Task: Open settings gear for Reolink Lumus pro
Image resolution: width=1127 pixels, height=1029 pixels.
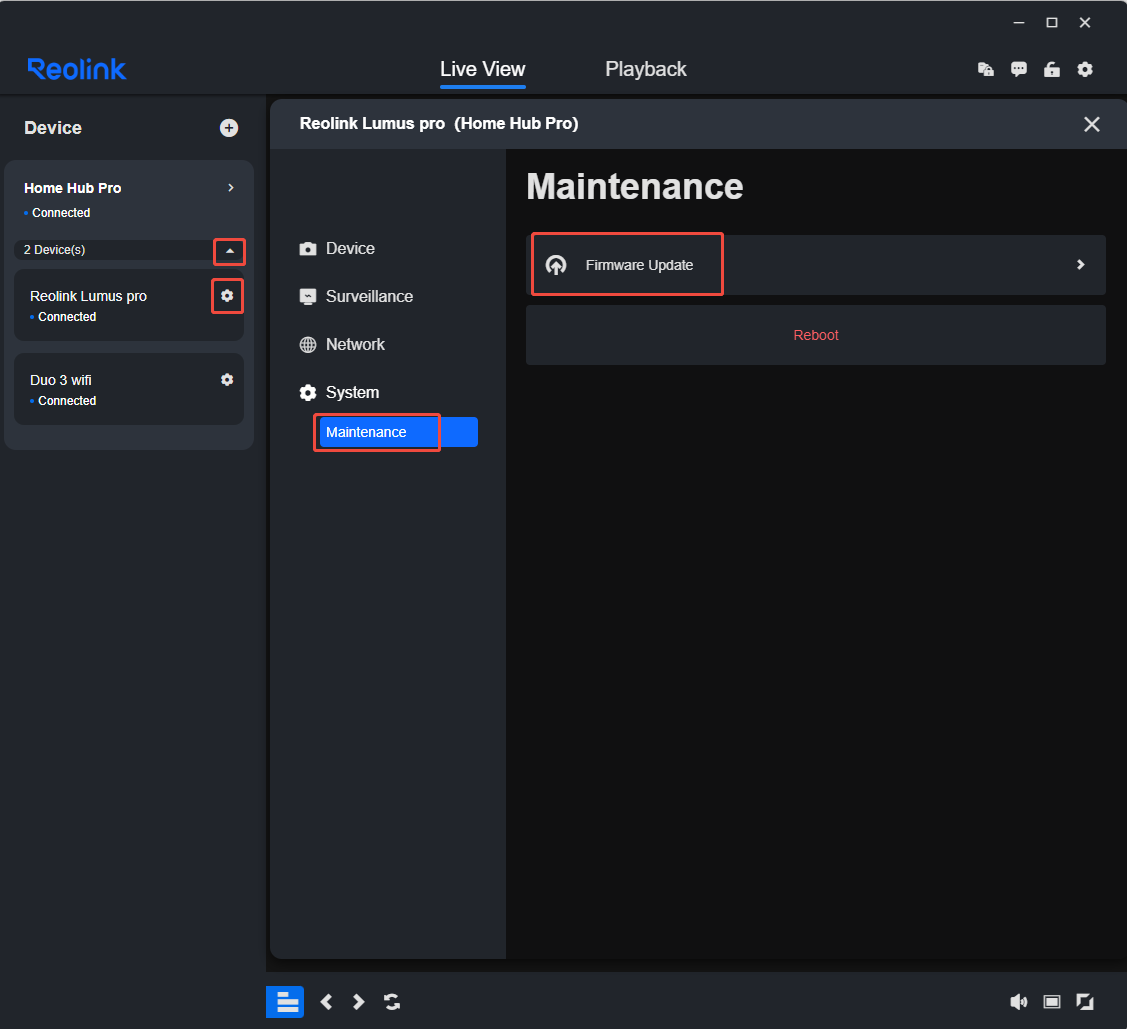Action: pos(227,296)
